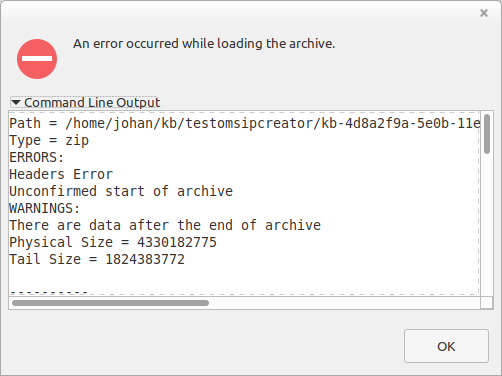Click the red error stop icon
Screen dimensions: 502x376
click(37, 59)
